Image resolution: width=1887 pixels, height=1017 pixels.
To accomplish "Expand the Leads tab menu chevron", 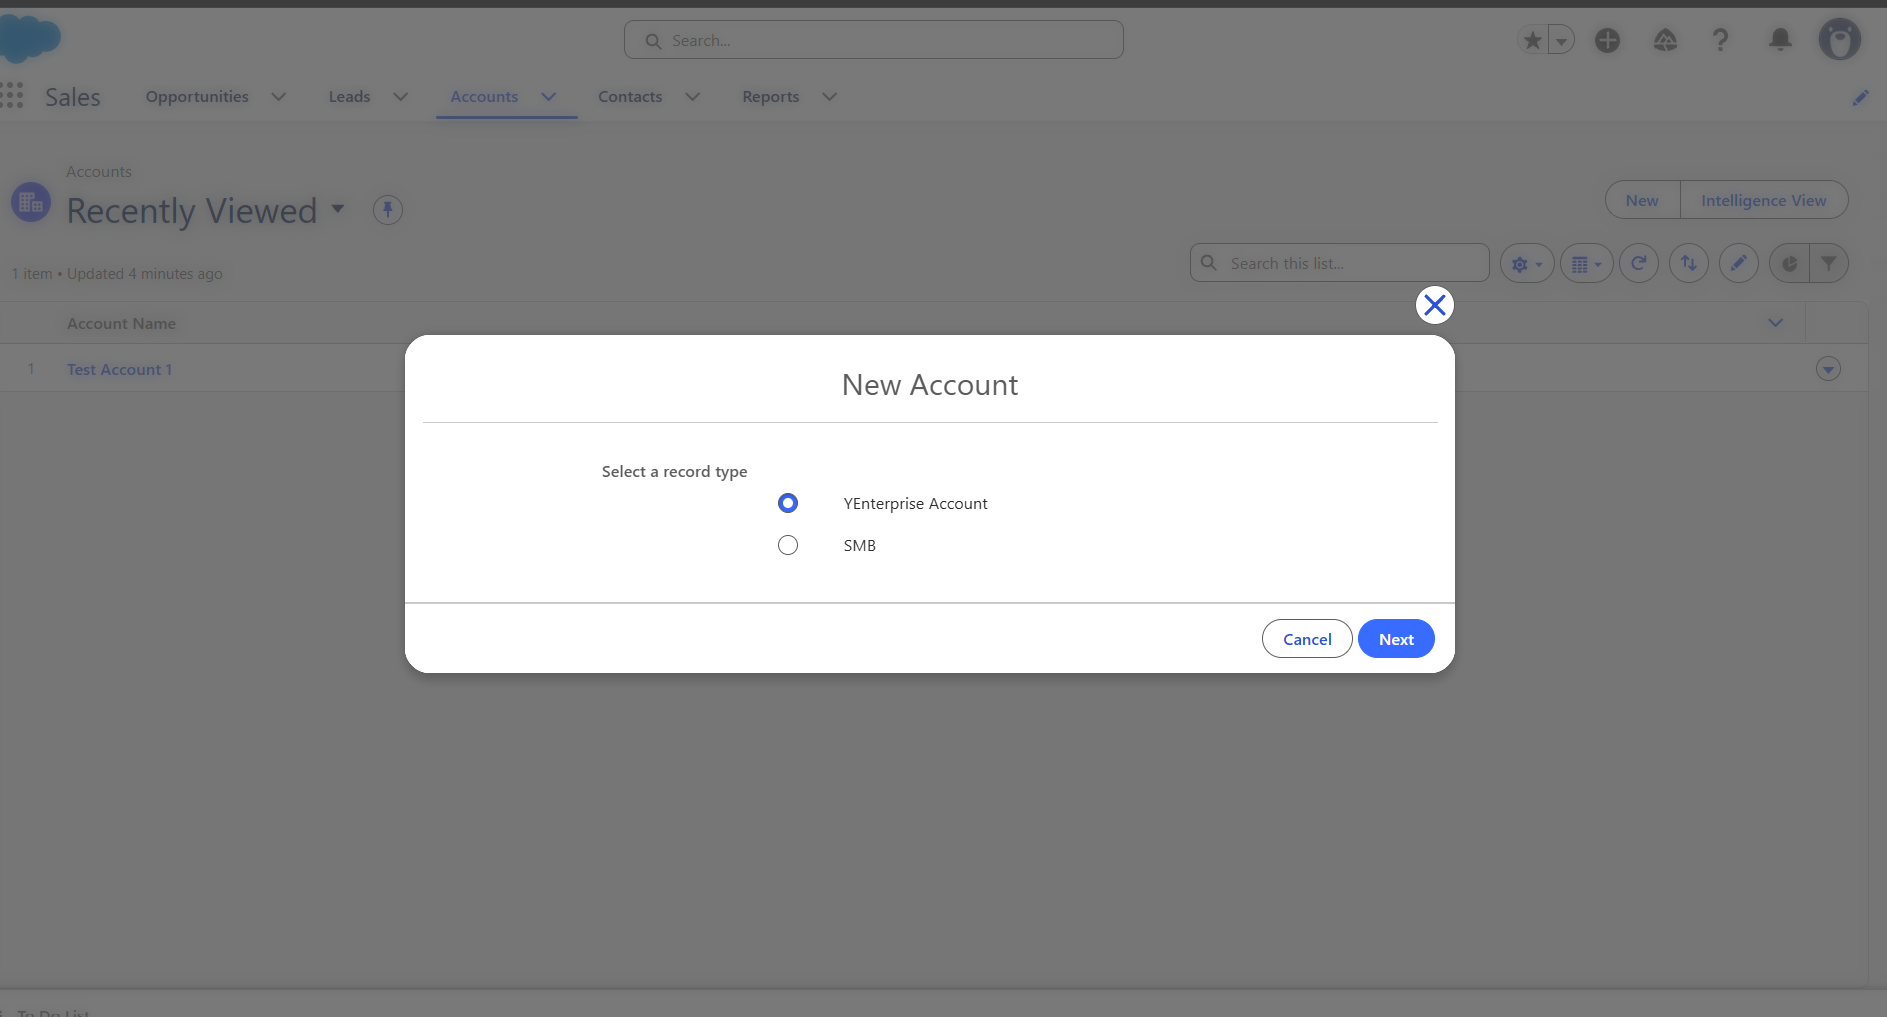I will 400,97.
